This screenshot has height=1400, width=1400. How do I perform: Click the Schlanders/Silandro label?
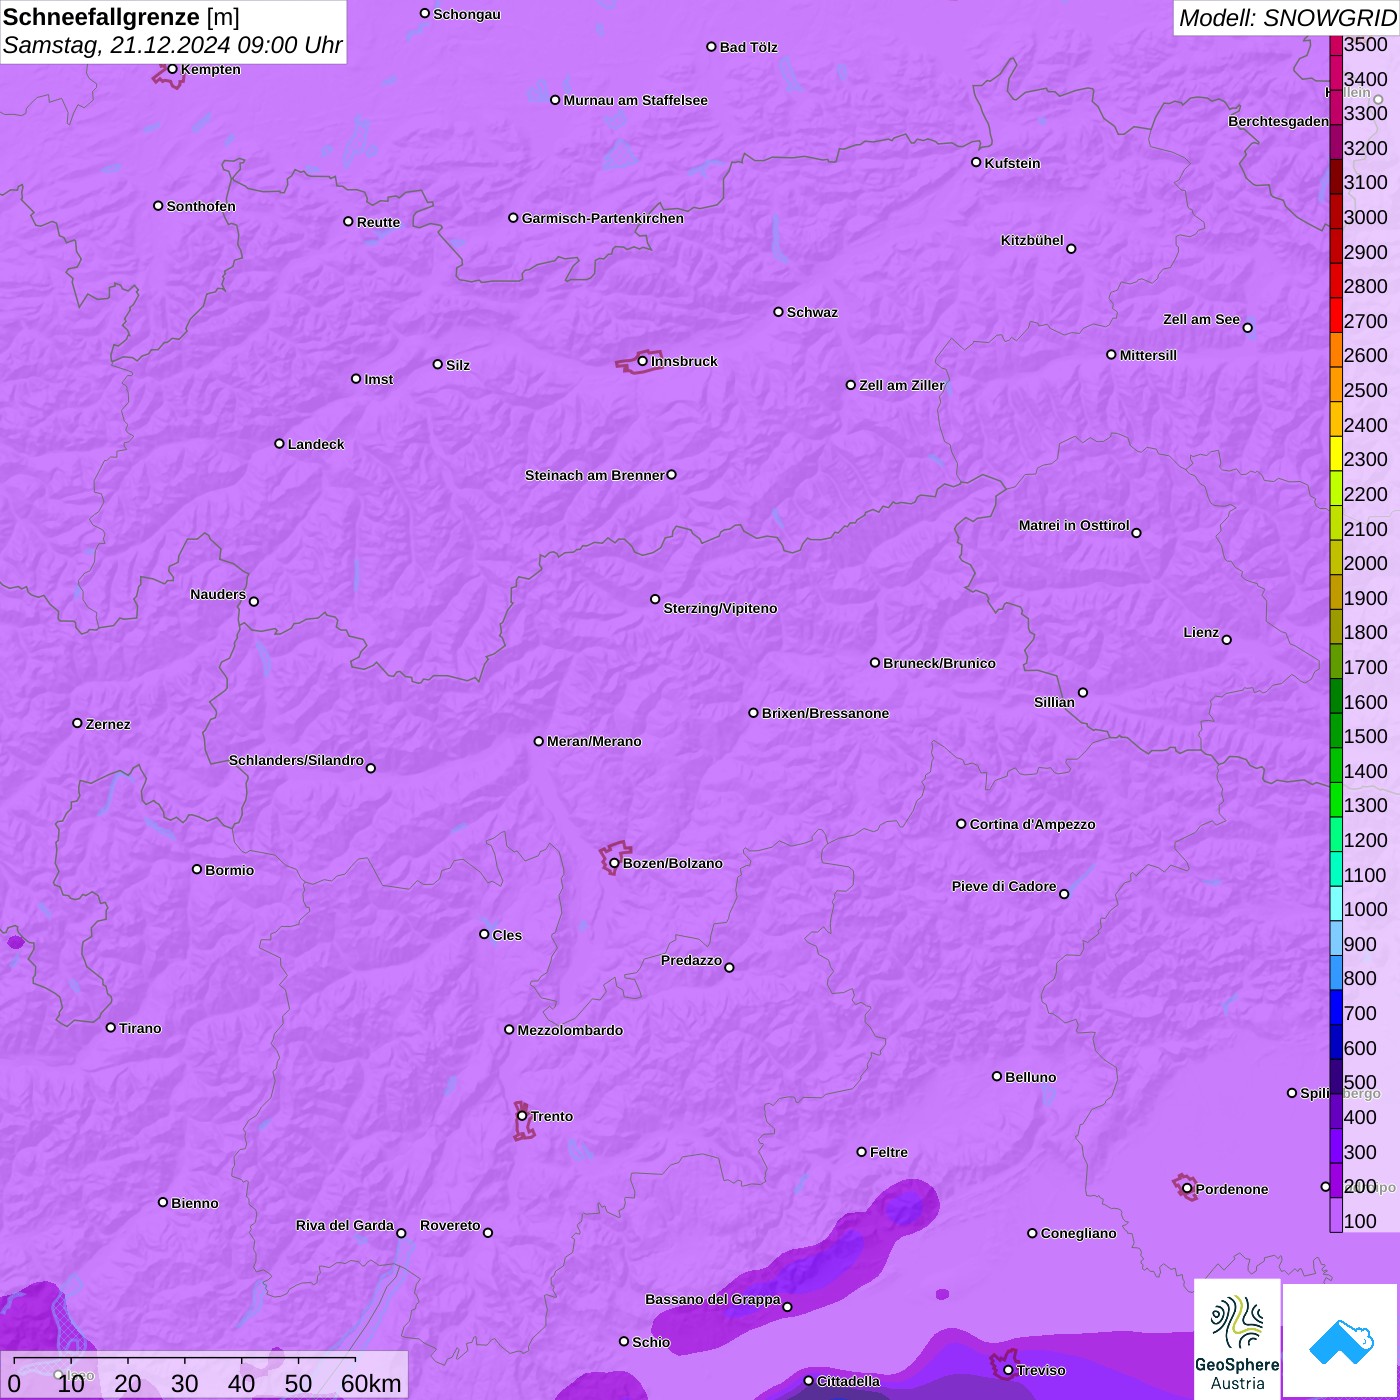point(297,760)
